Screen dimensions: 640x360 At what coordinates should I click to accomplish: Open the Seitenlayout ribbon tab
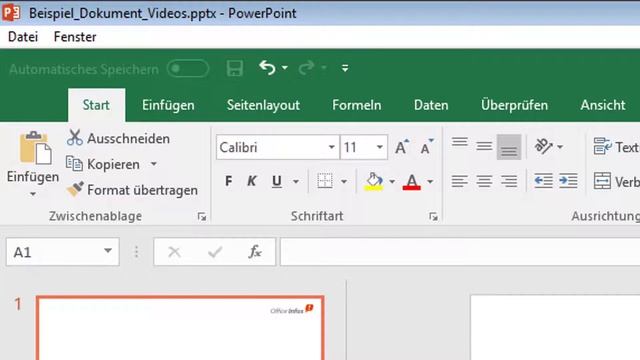pyautogui.click(x=263, y=105)
